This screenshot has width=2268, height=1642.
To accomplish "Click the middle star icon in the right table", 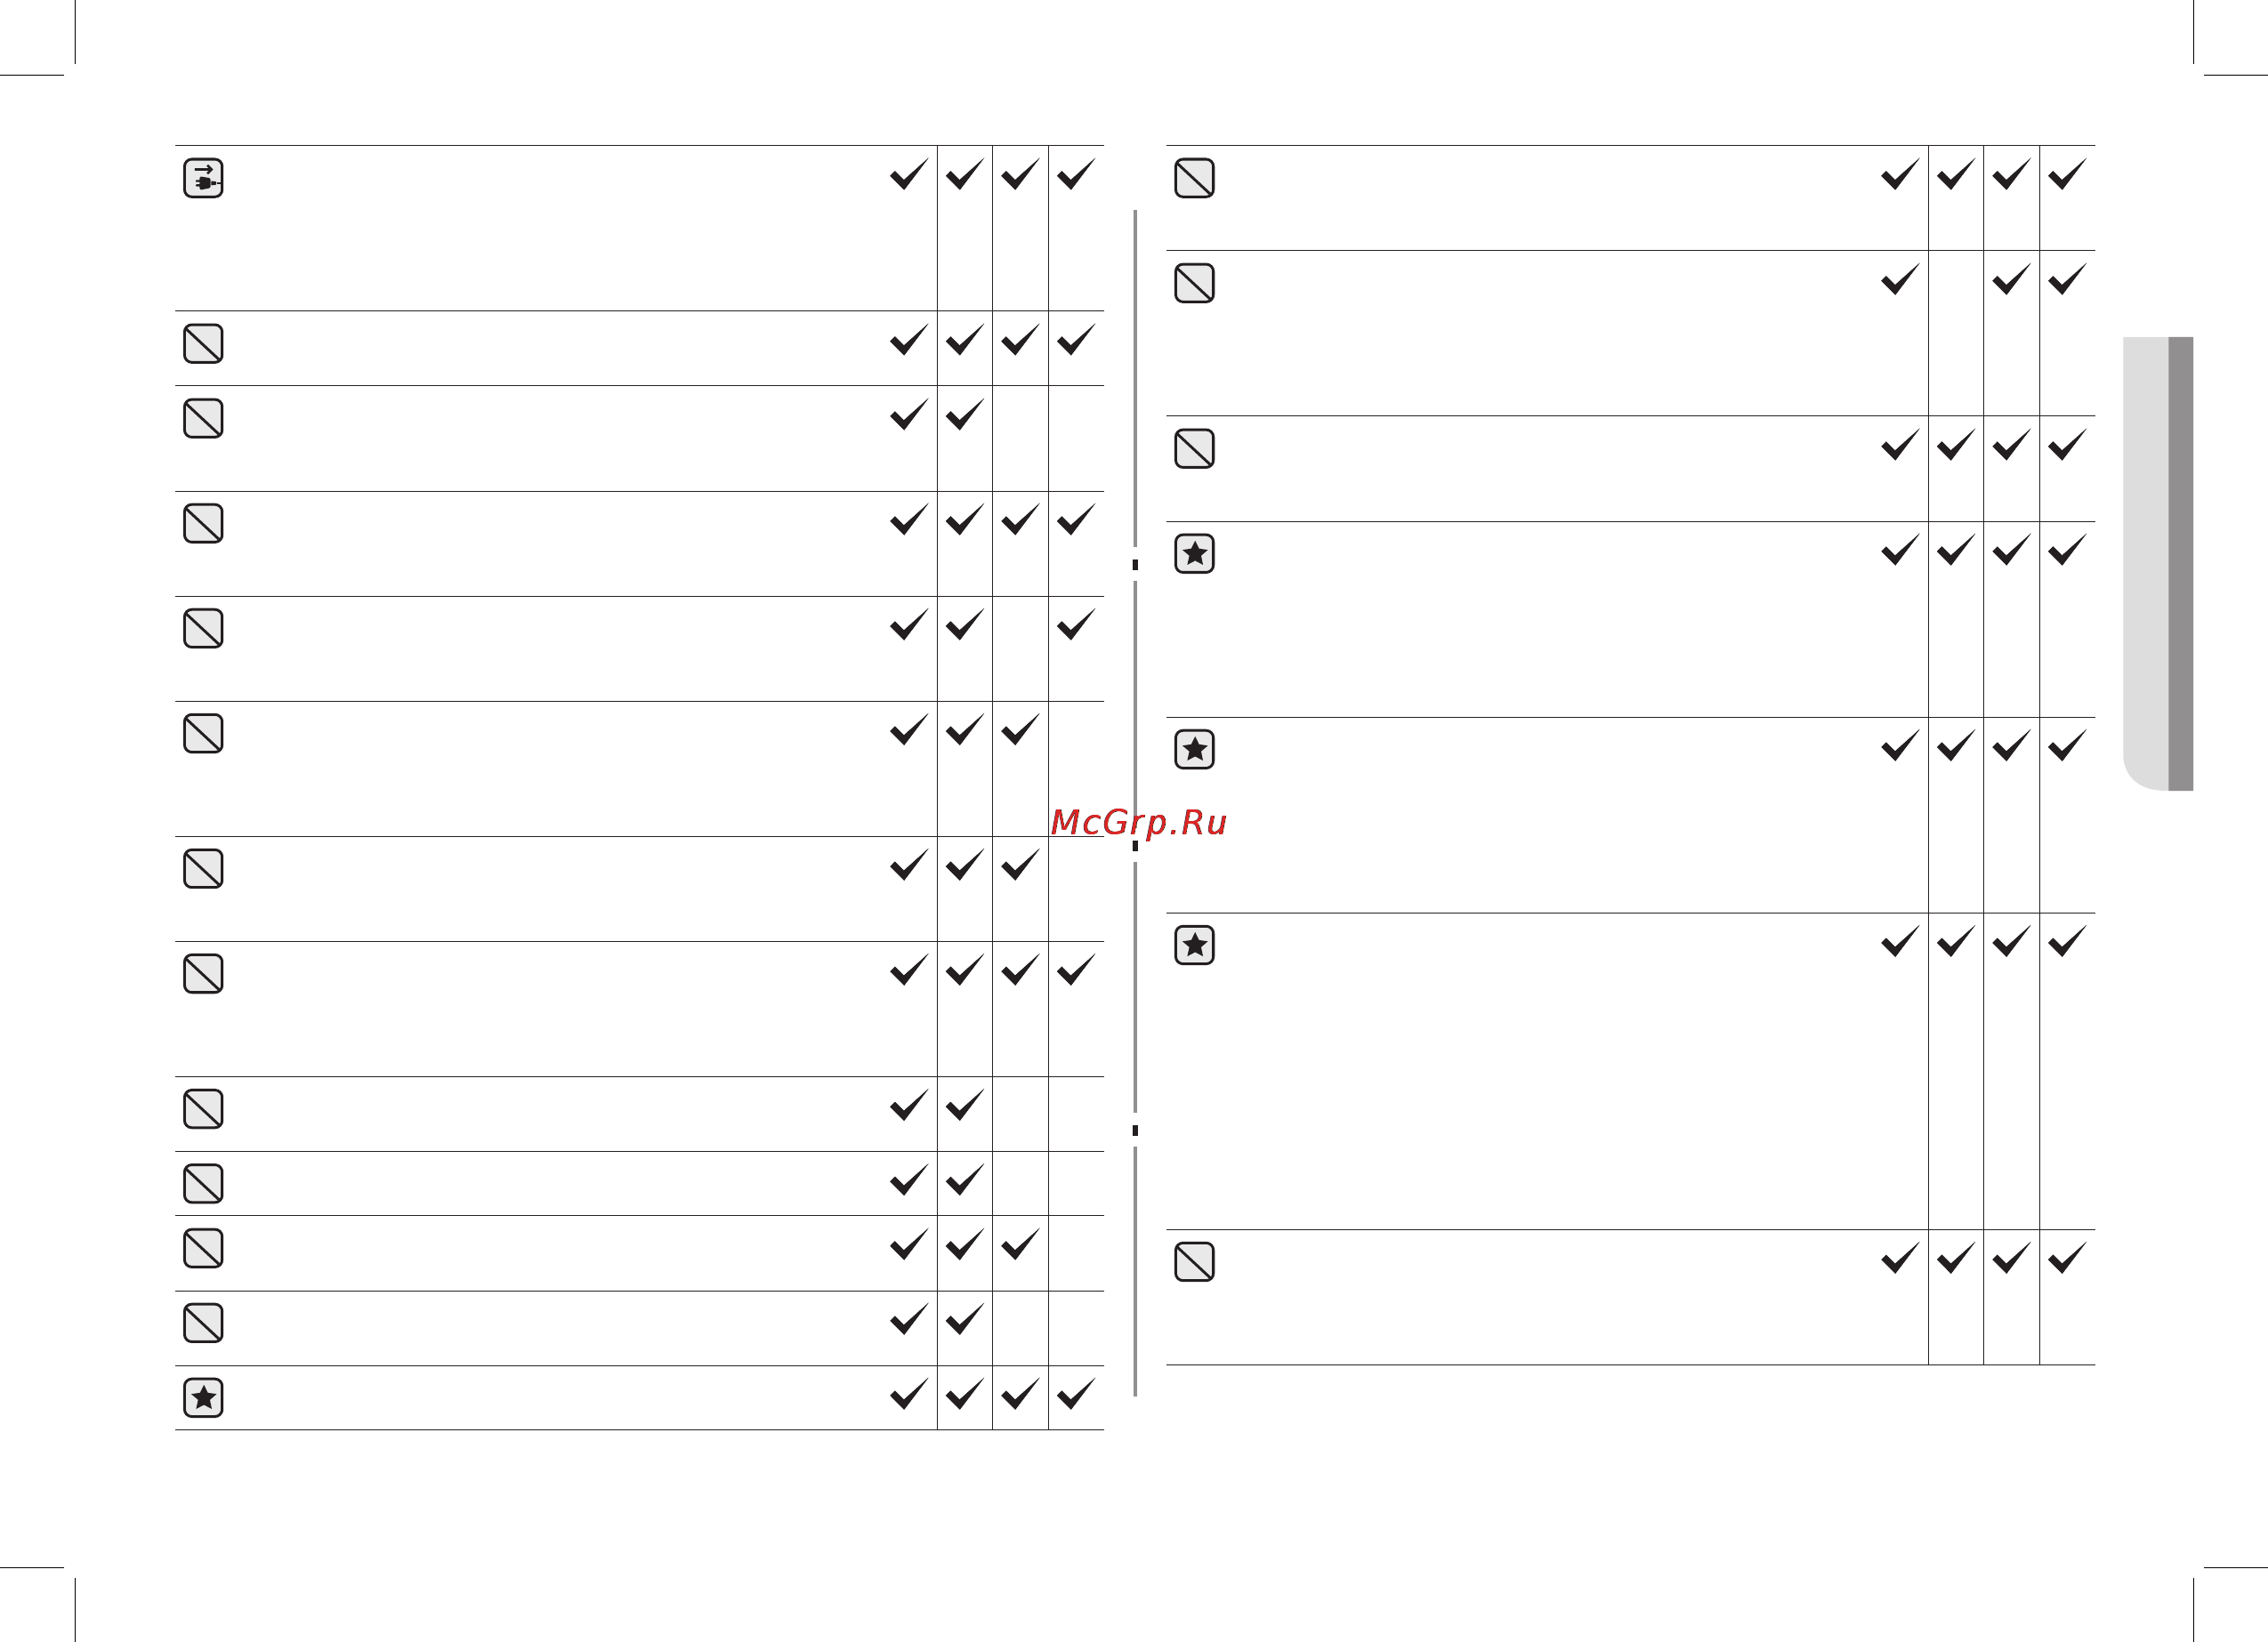I will [1194, 750].
